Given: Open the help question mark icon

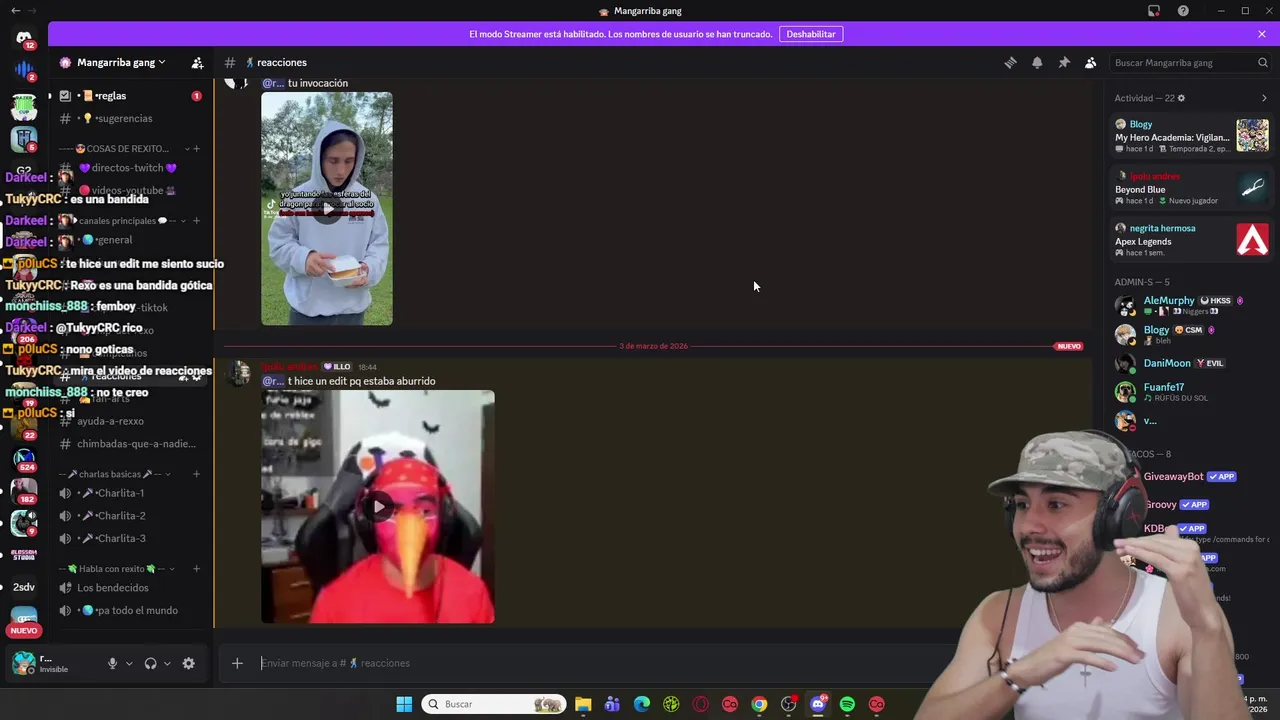Looking at the screenshot, I should click(1183, 11).
